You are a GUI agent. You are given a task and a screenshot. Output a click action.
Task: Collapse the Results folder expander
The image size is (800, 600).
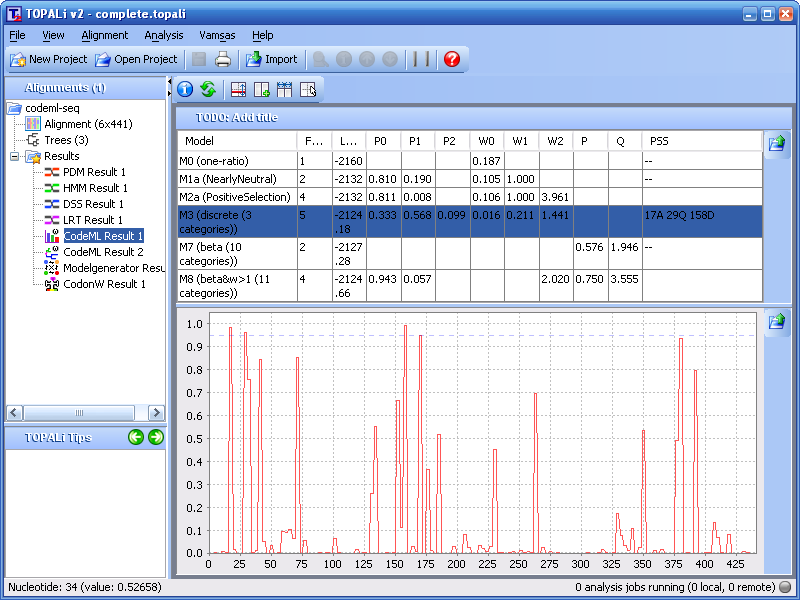tap(15, 156)
